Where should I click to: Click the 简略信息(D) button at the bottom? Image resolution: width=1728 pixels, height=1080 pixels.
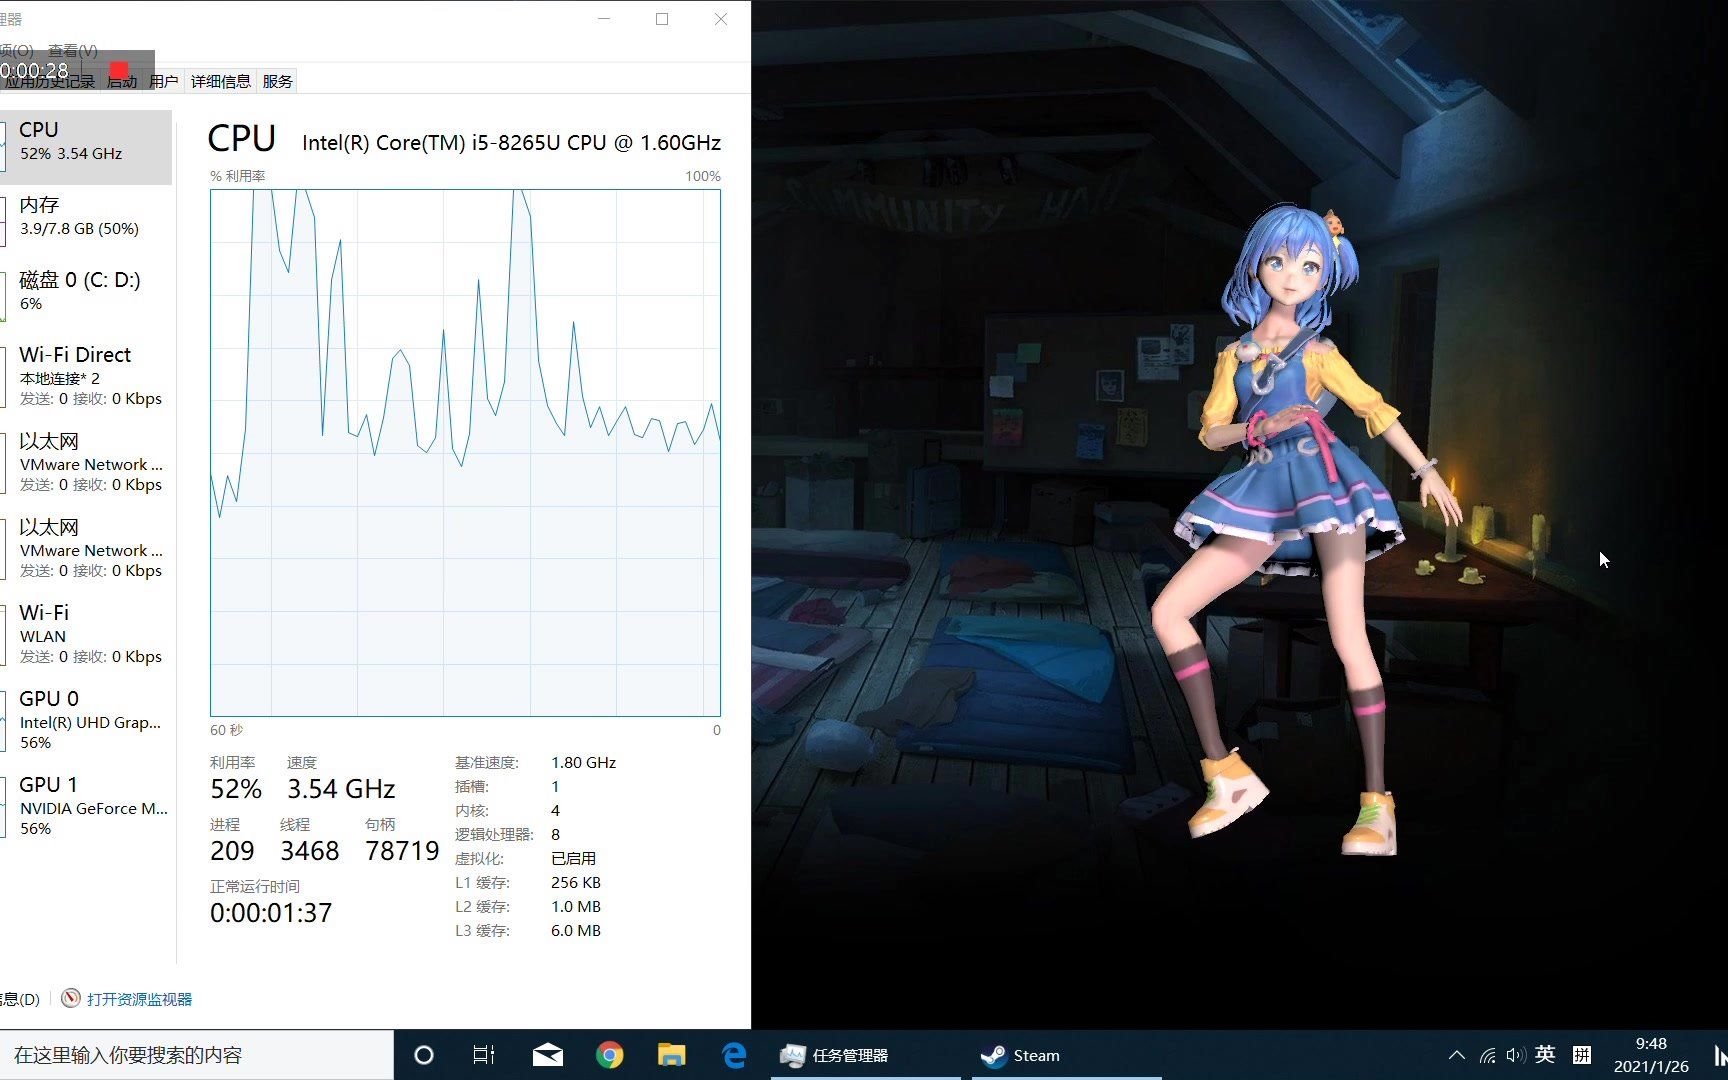tap(19, 999)
